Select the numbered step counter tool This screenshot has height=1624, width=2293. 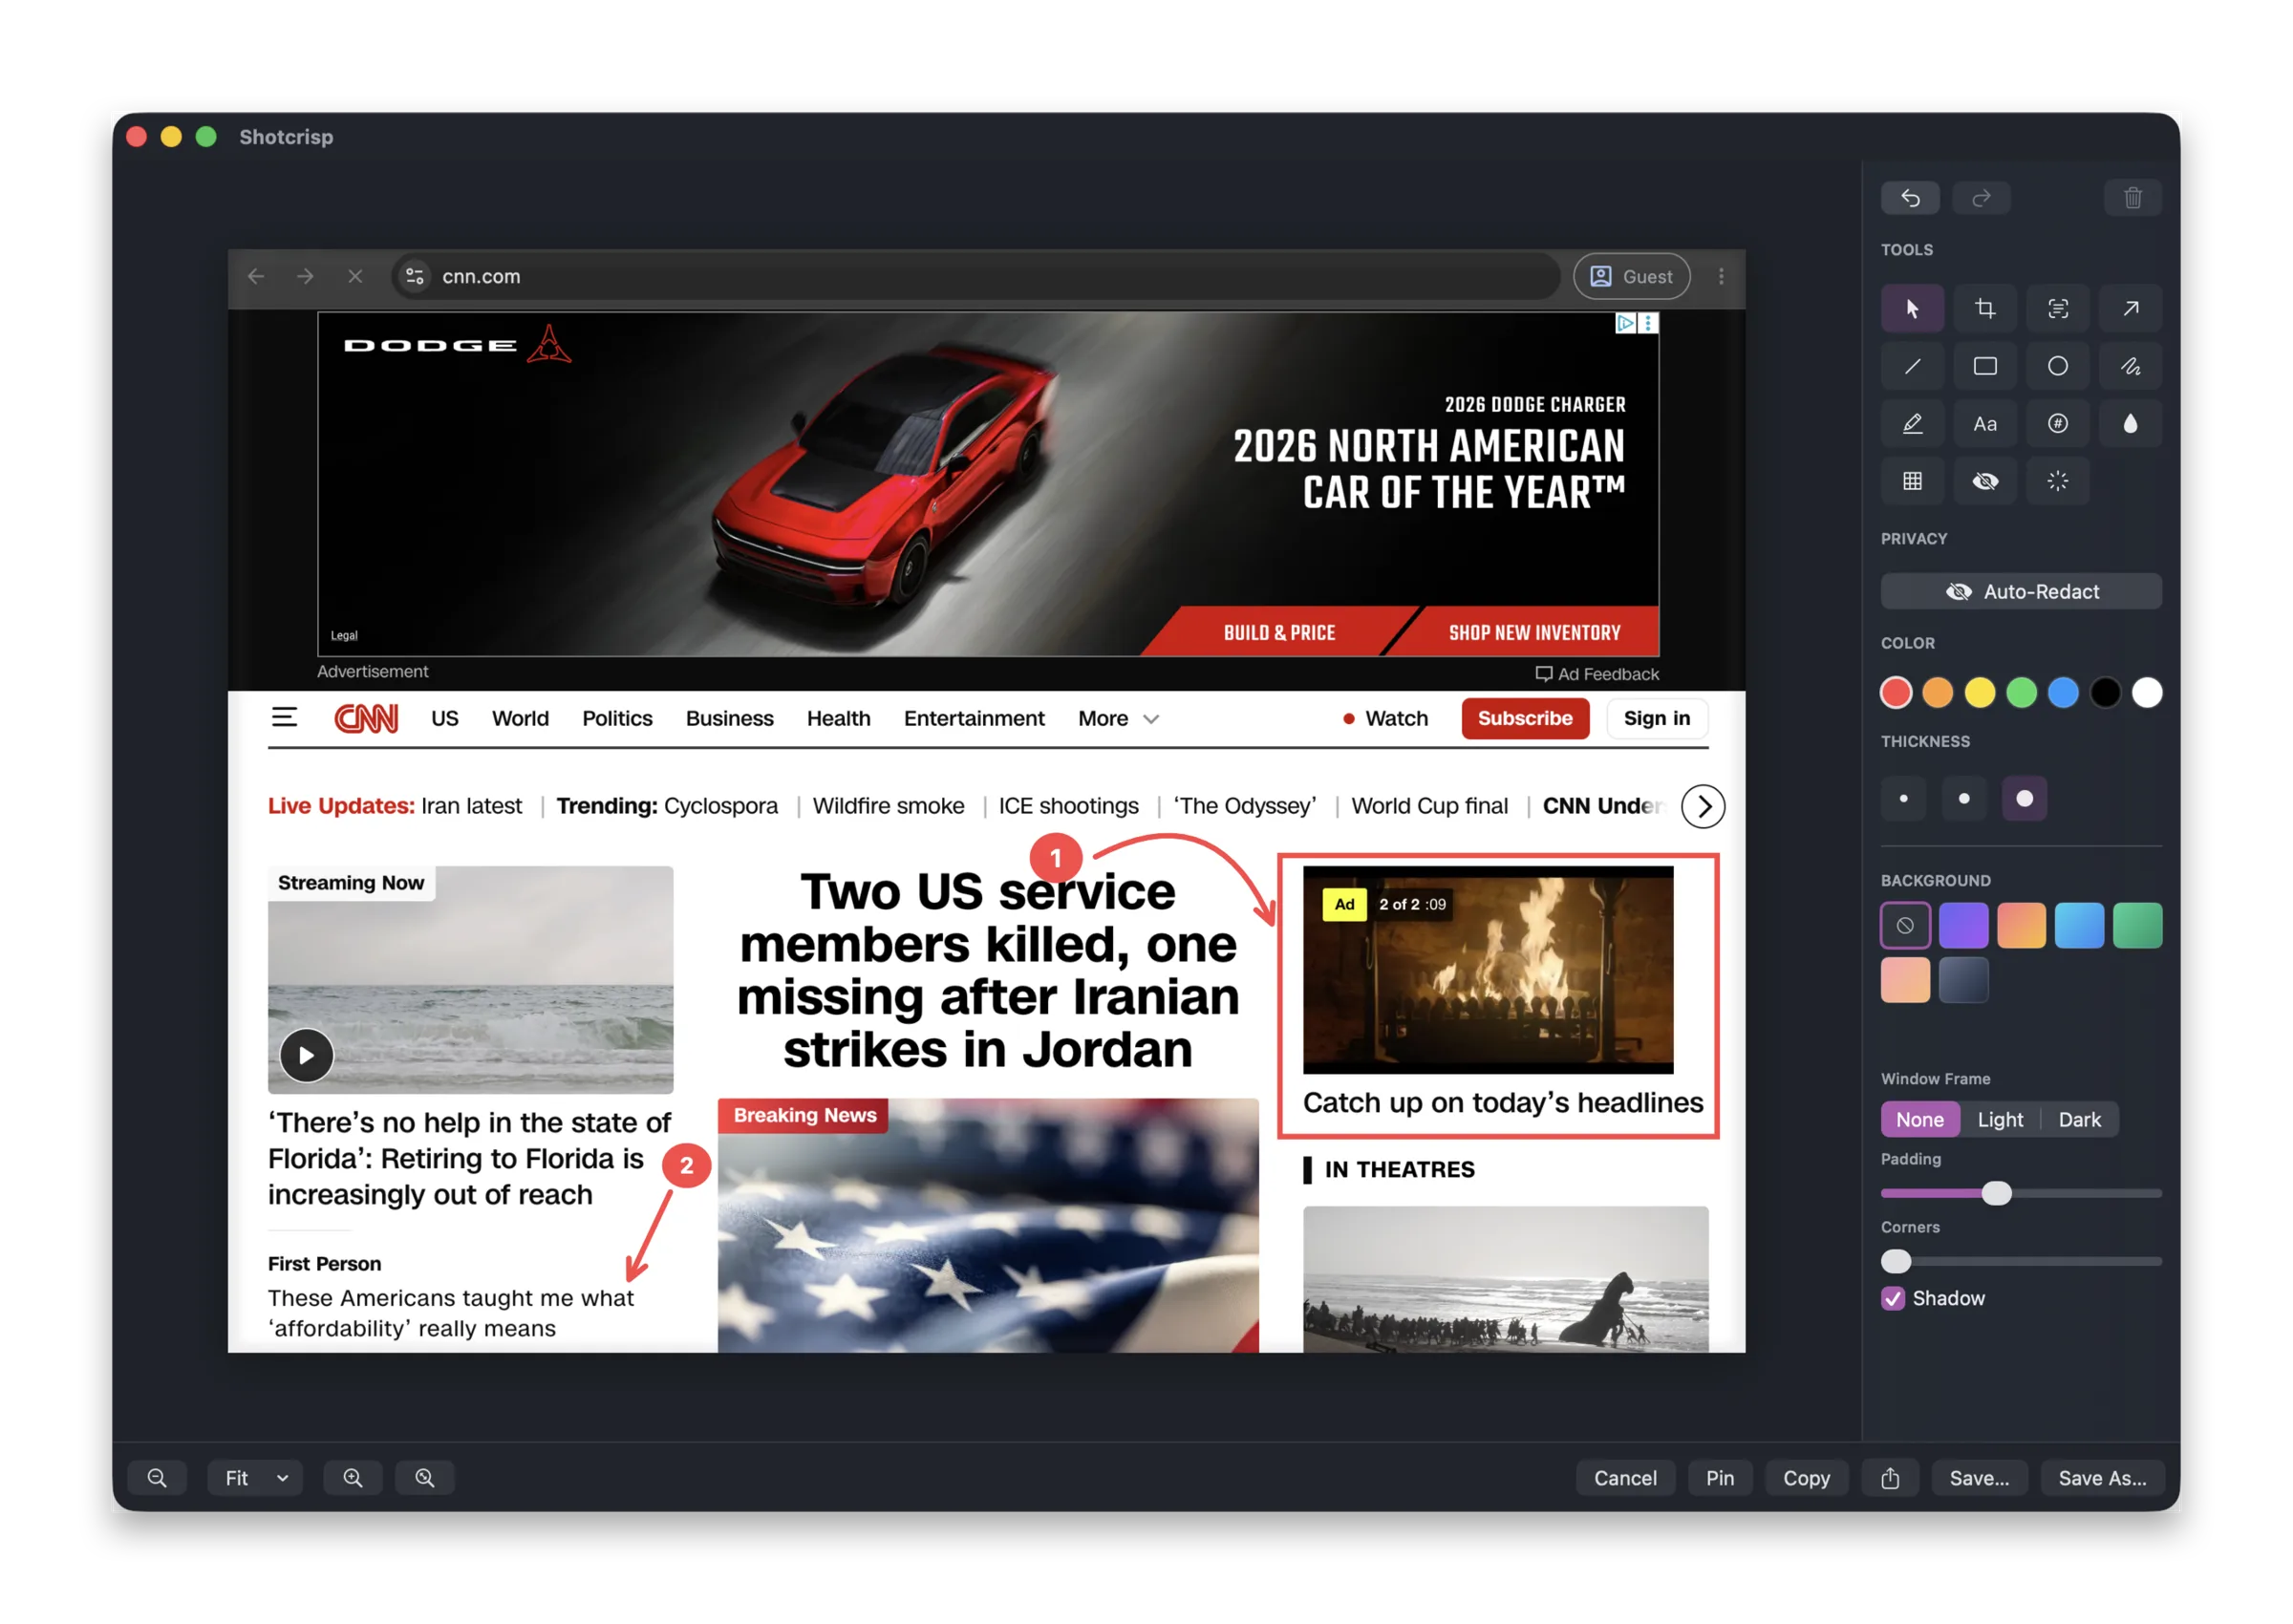point(2057,424)
